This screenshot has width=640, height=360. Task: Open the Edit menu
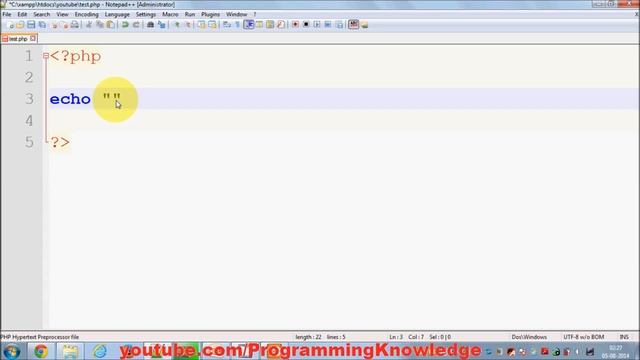[x=22, y=14]
